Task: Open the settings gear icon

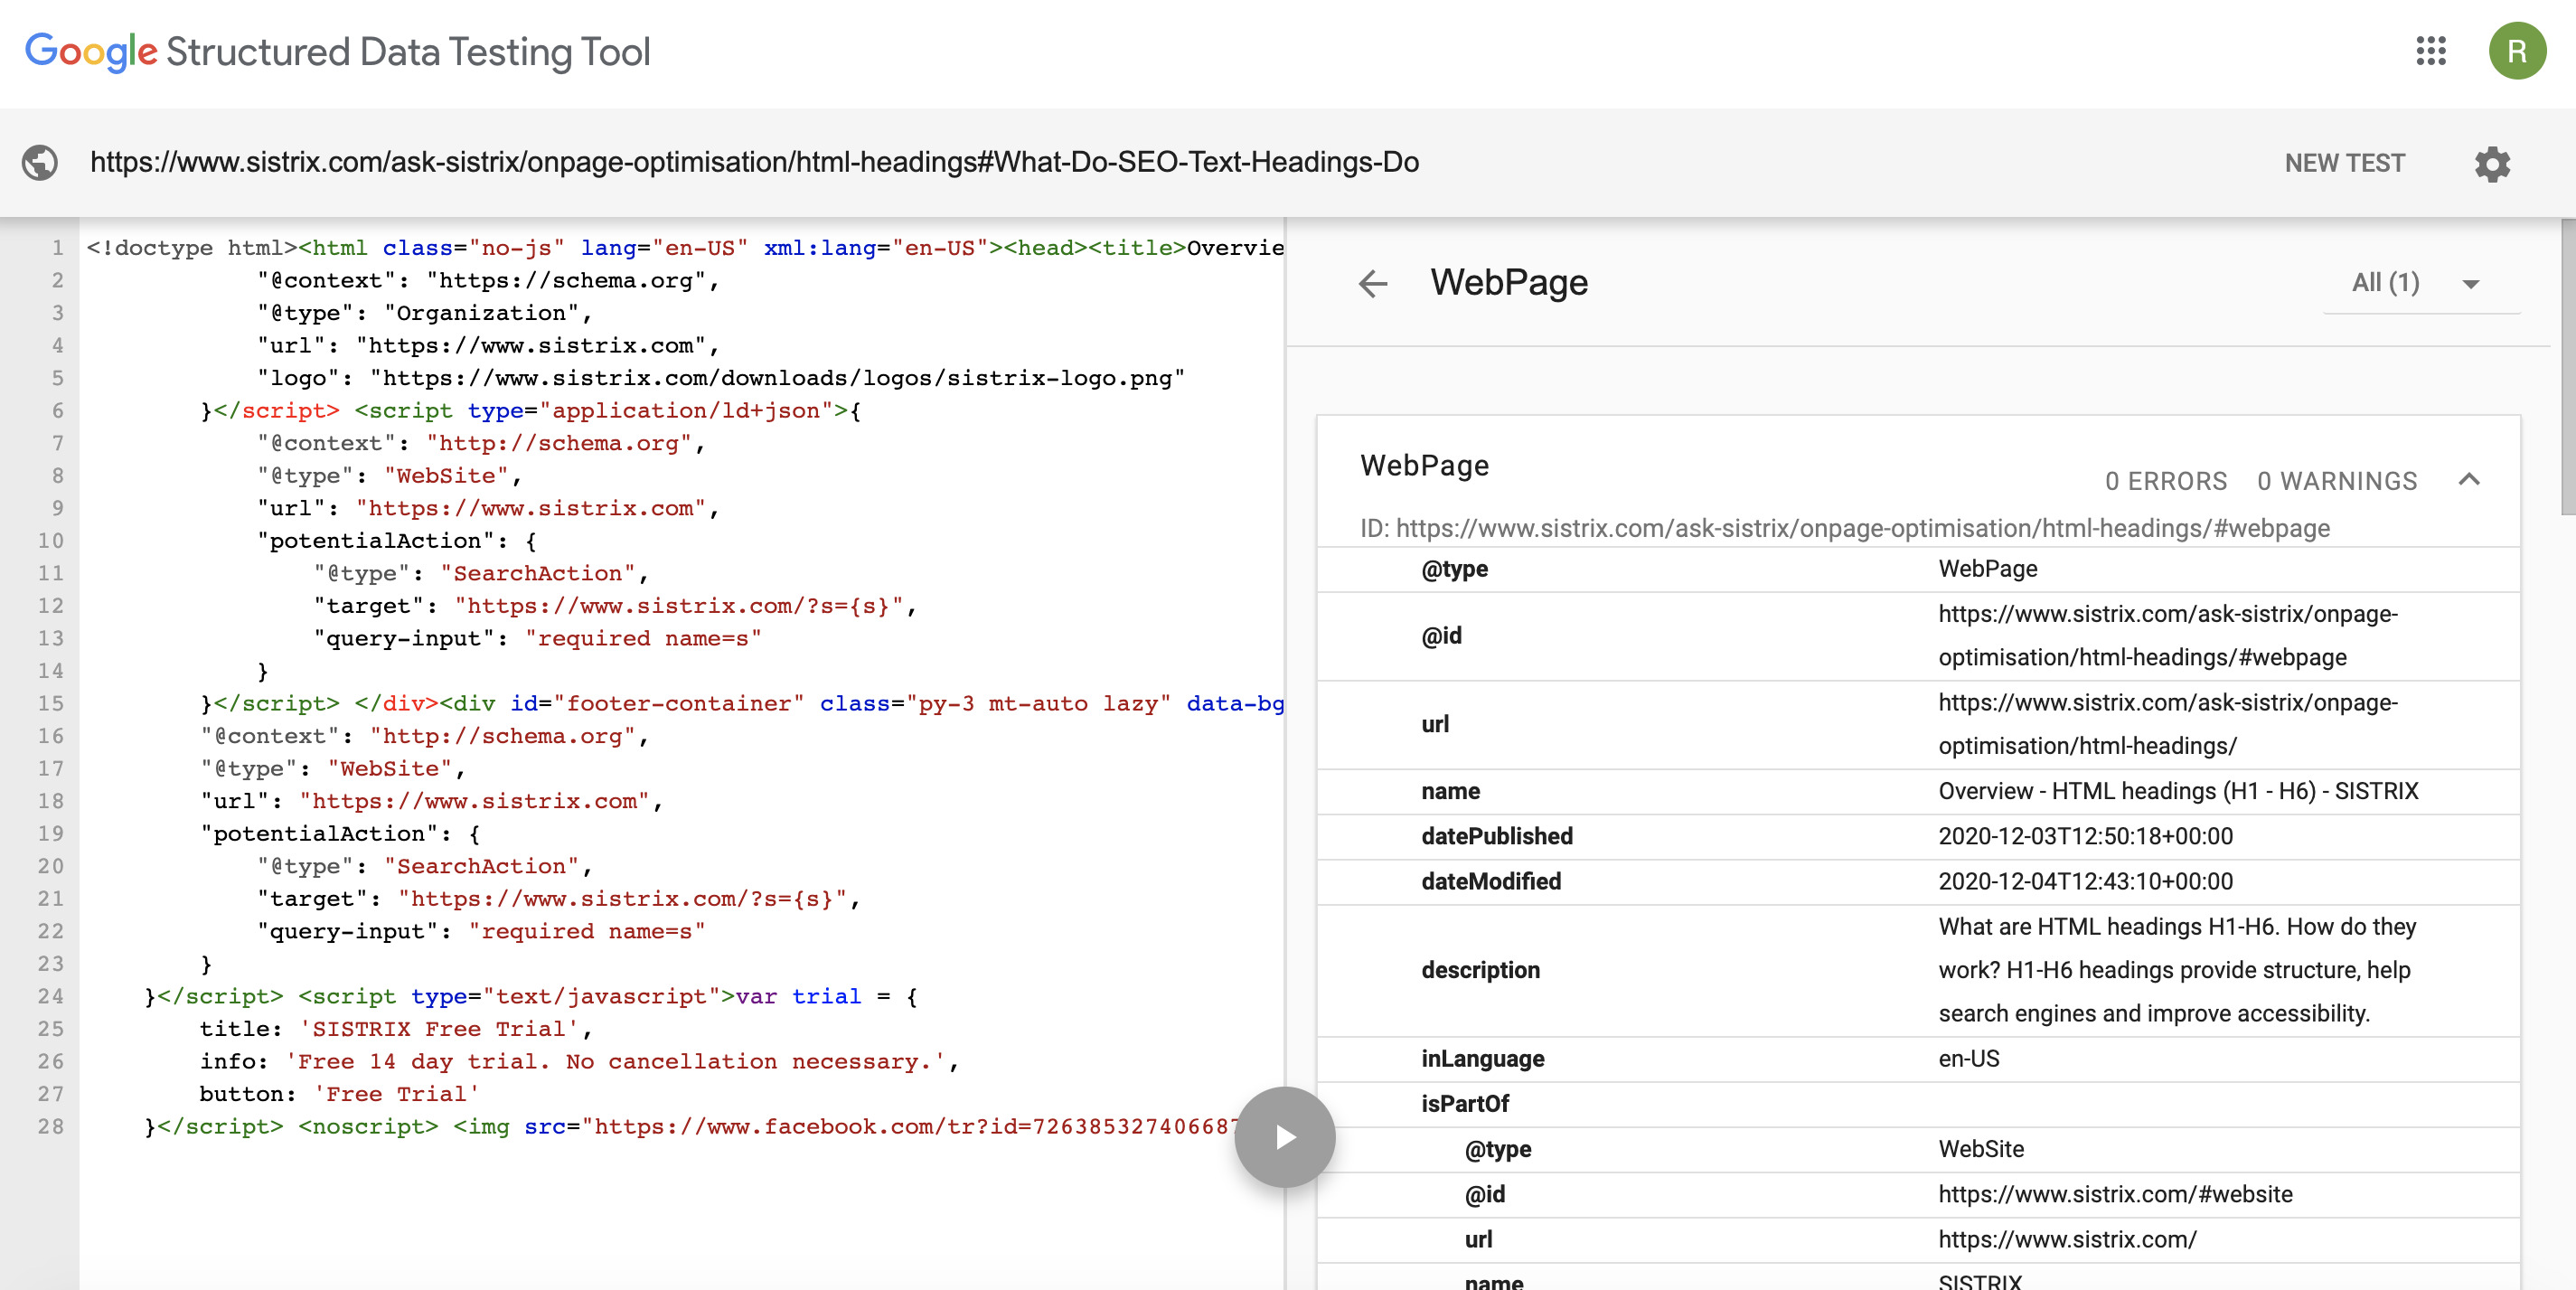Action: tap(2492, 163)
